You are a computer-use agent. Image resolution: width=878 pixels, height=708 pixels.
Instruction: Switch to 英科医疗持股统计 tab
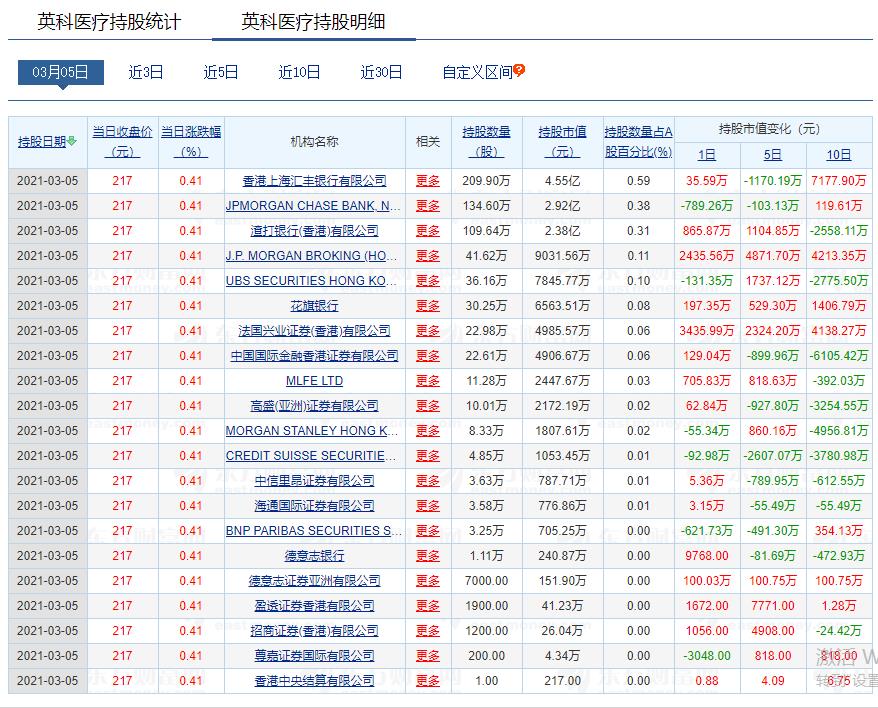tap(109, 22)
